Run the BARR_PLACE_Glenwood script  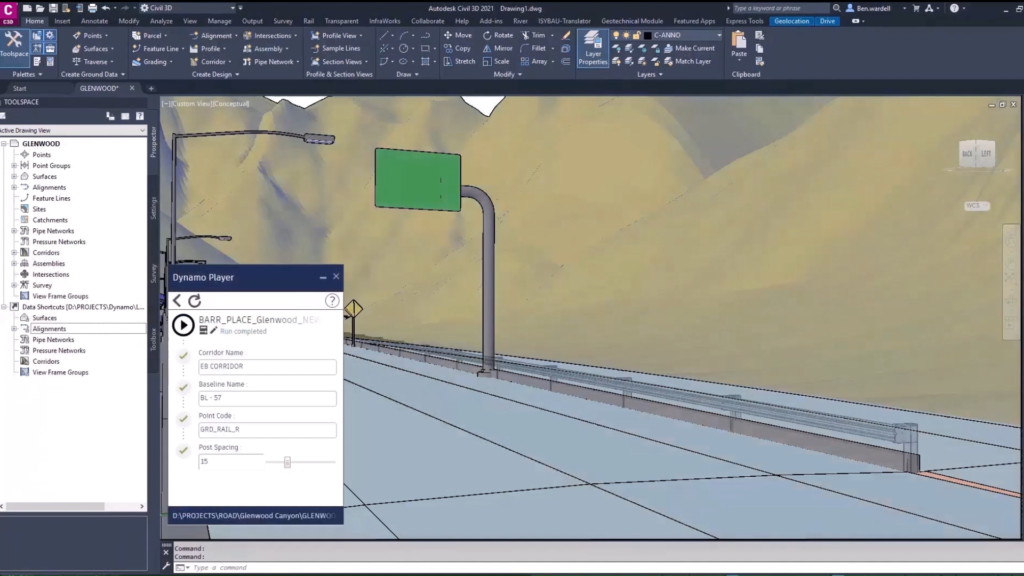tap(183, 325)
